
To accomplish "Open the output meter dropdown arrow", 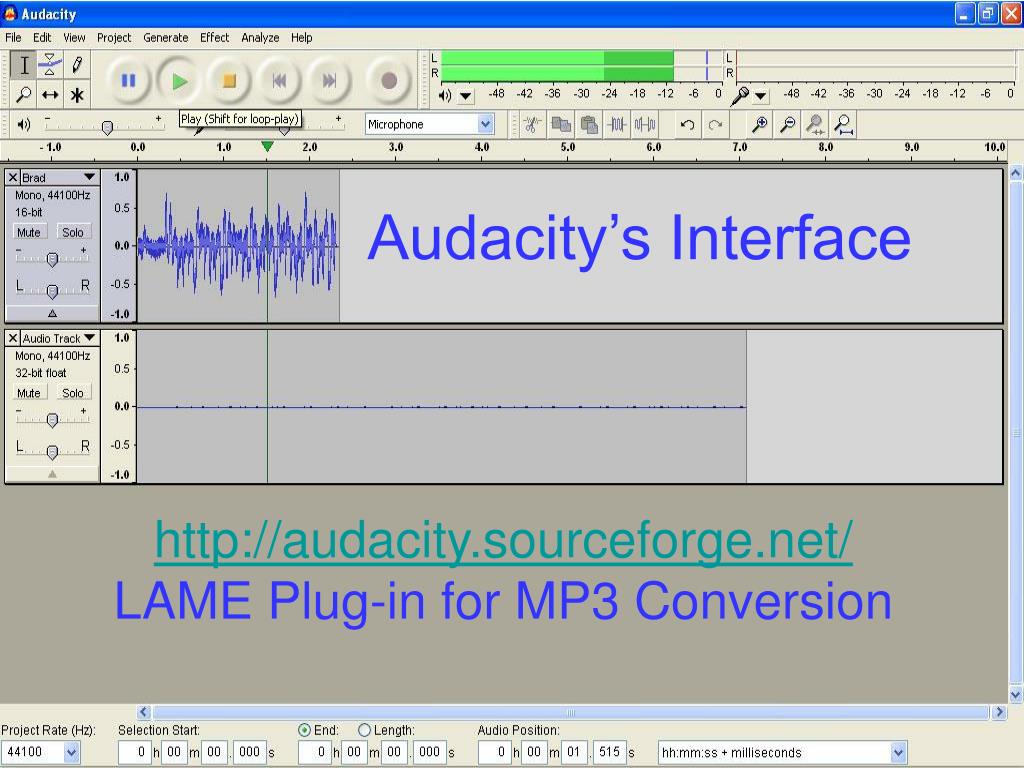I will [466, 96].
